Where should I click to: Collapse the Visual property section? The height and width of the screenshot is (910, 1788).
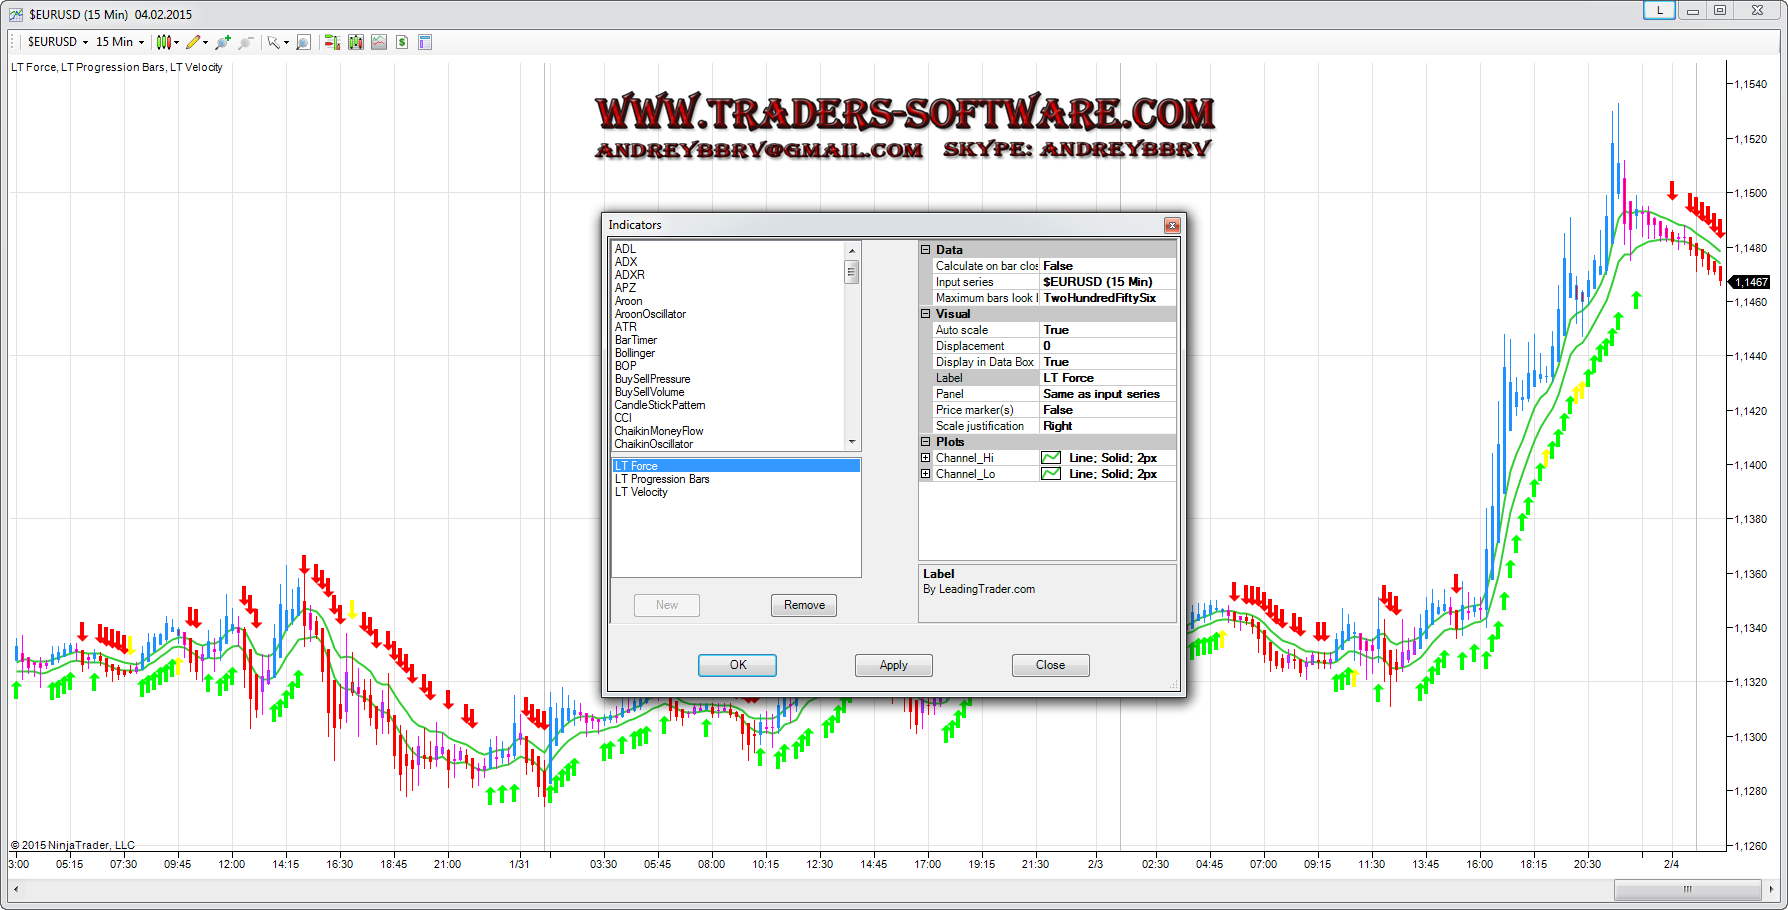tap(926, 314)
